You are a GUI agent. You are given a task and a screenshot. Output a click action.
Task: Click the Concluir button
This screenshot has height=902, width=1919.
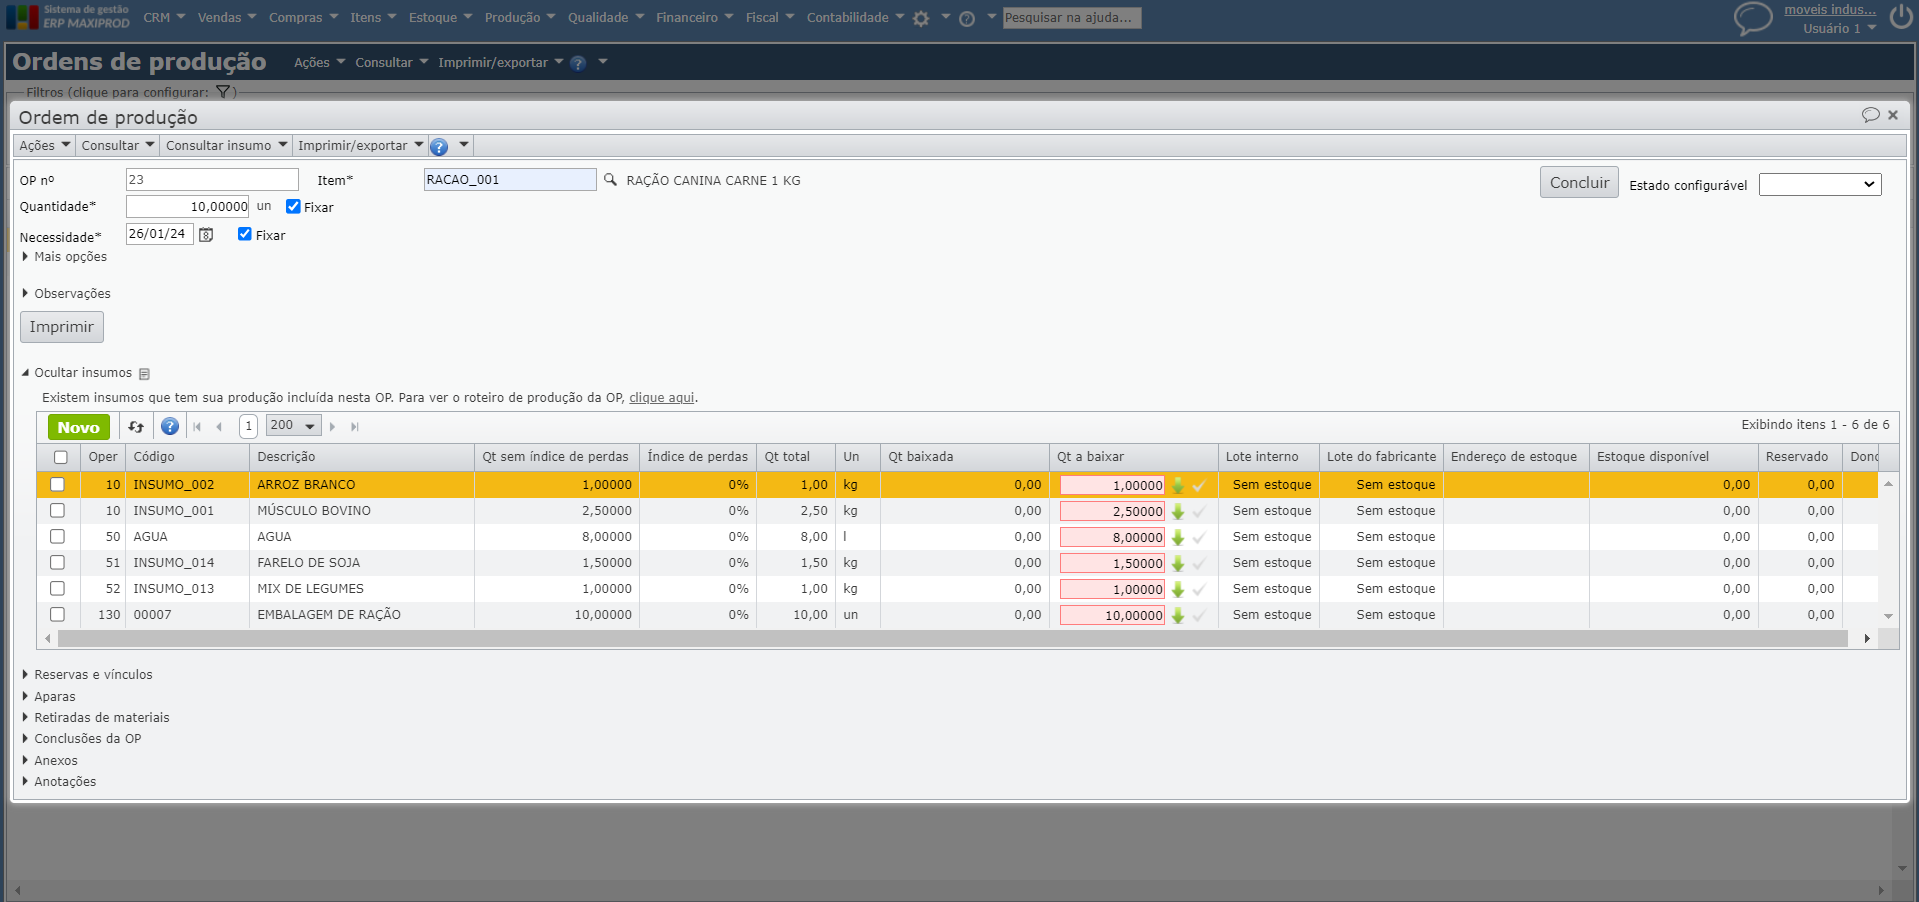point(1579,182)
